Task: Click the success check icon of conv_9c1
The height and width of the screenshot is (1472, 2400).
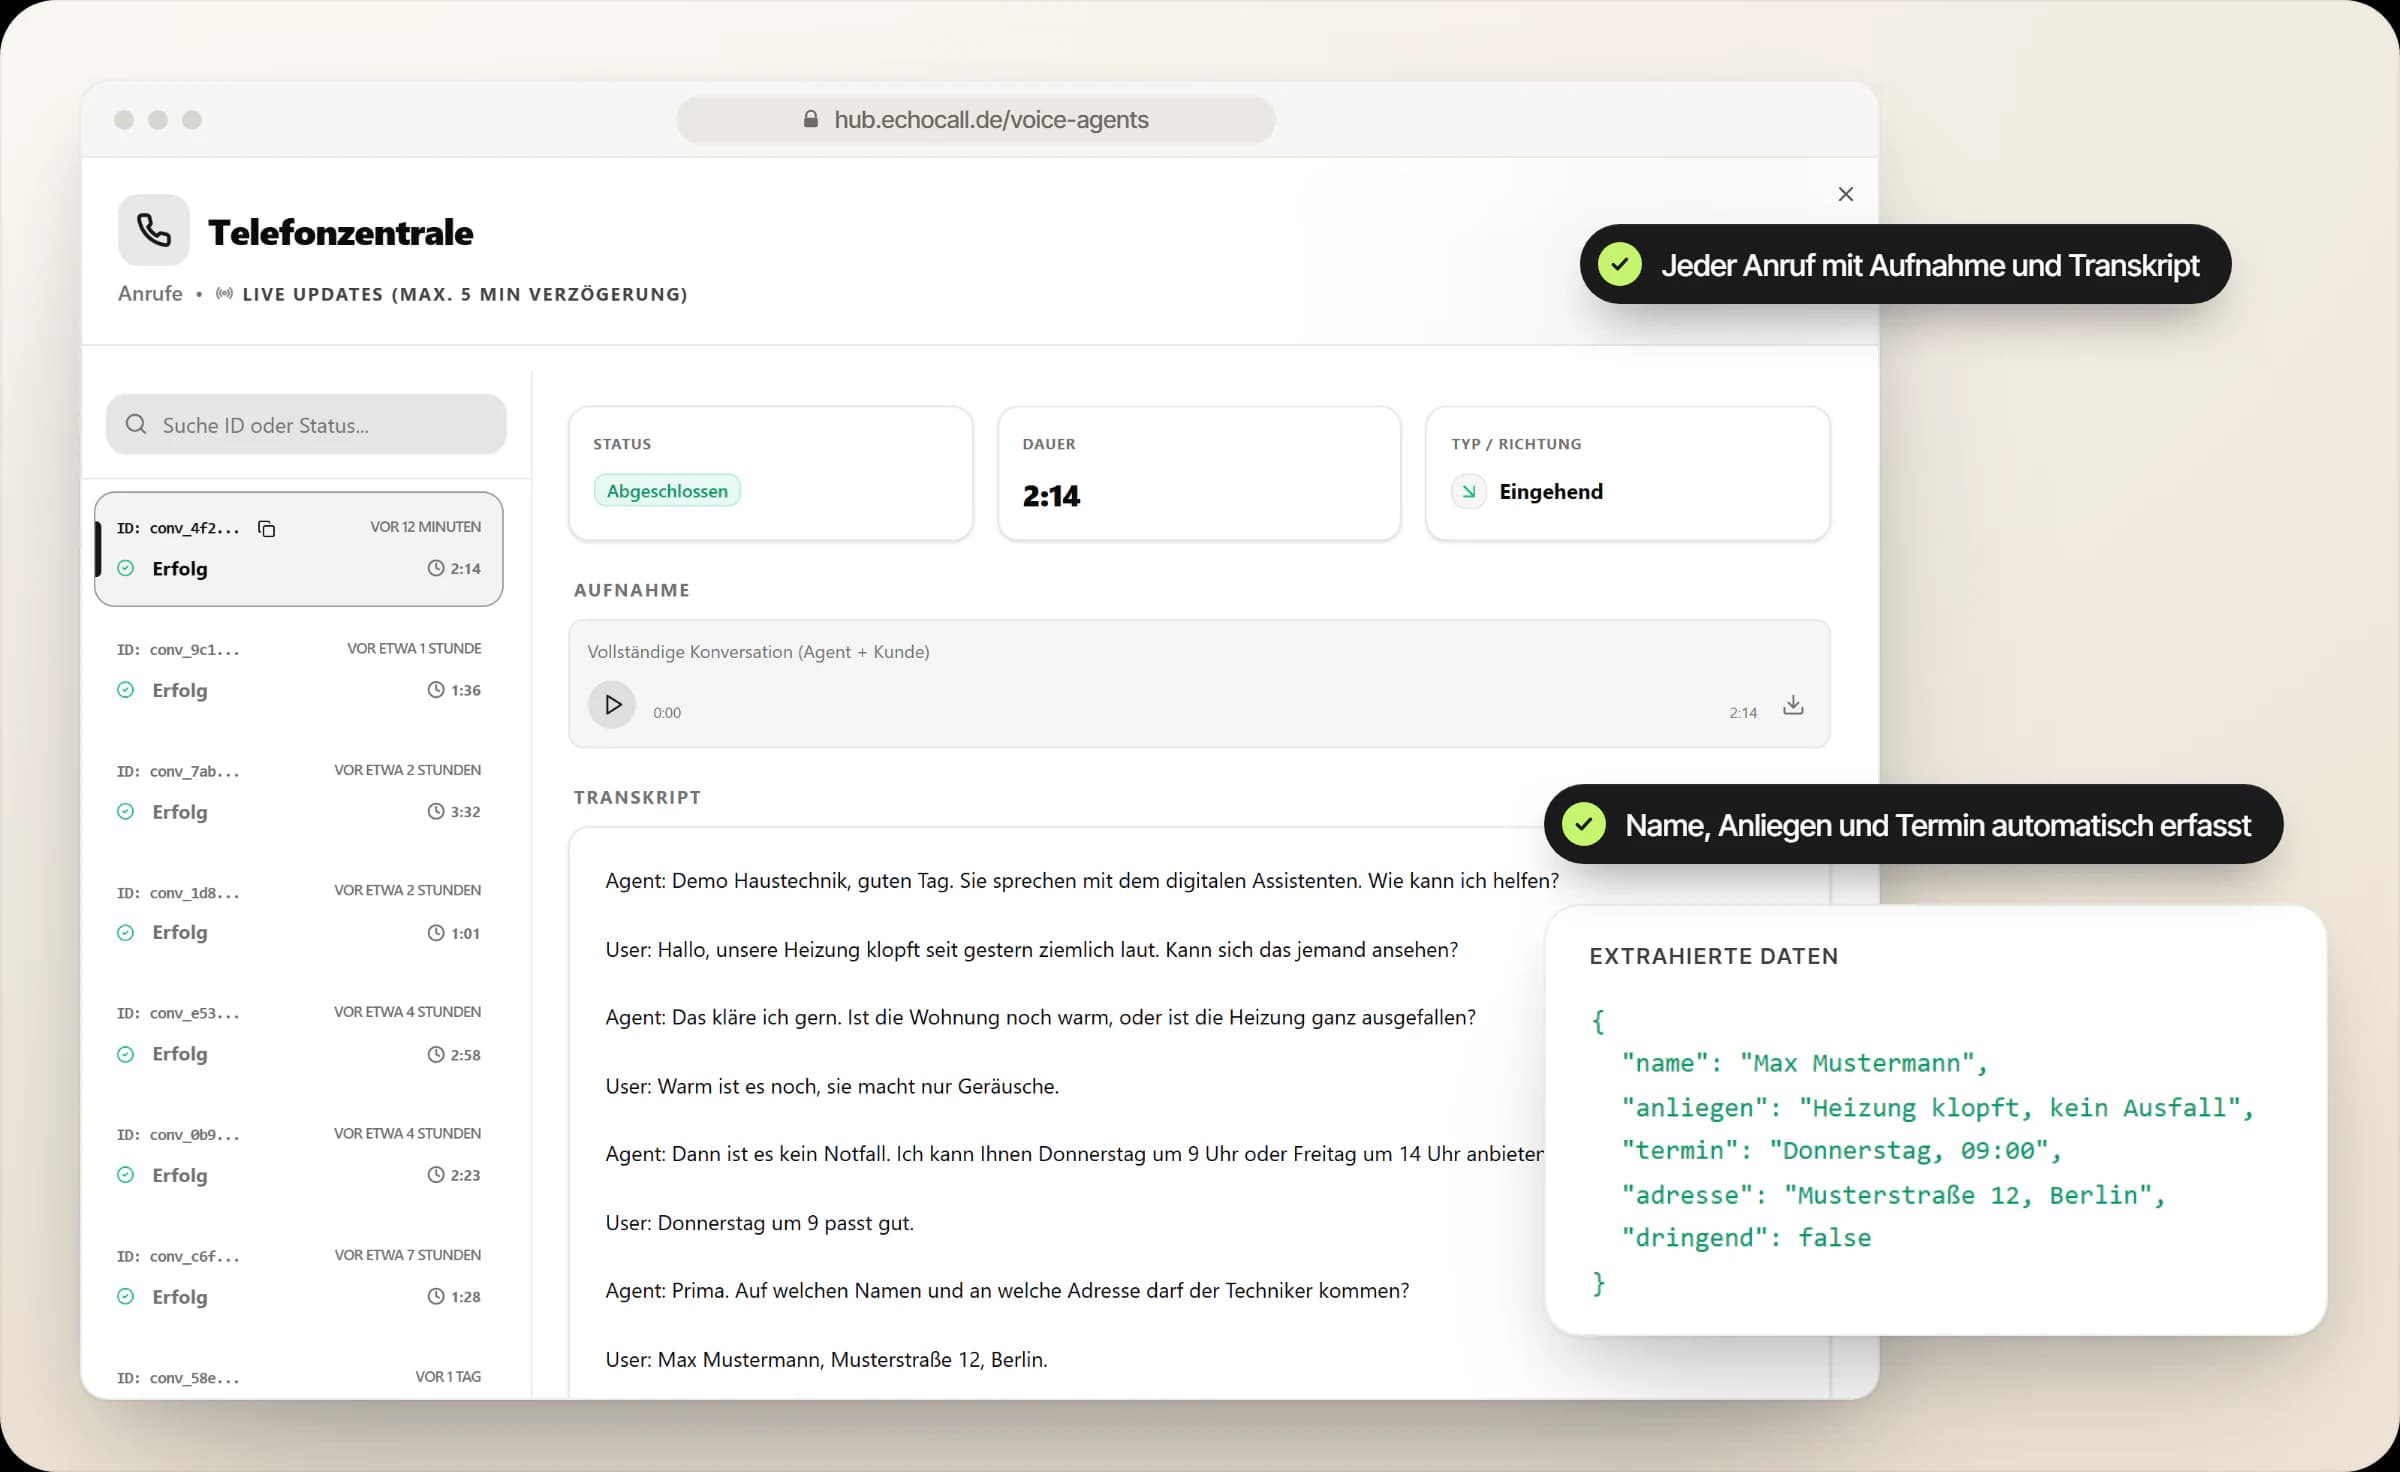Action: click(126, 690)
